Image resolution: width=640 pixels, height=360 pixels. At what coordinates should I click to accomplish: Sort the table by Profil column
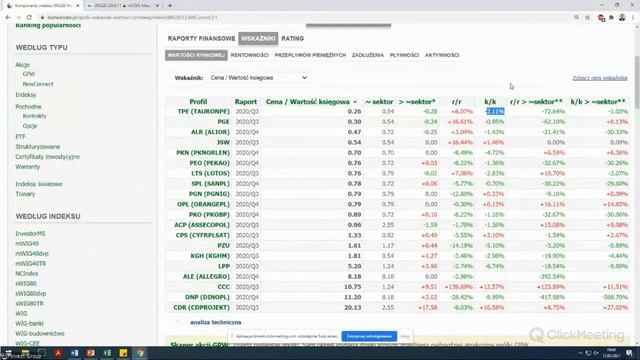click(x=198, y=102)
